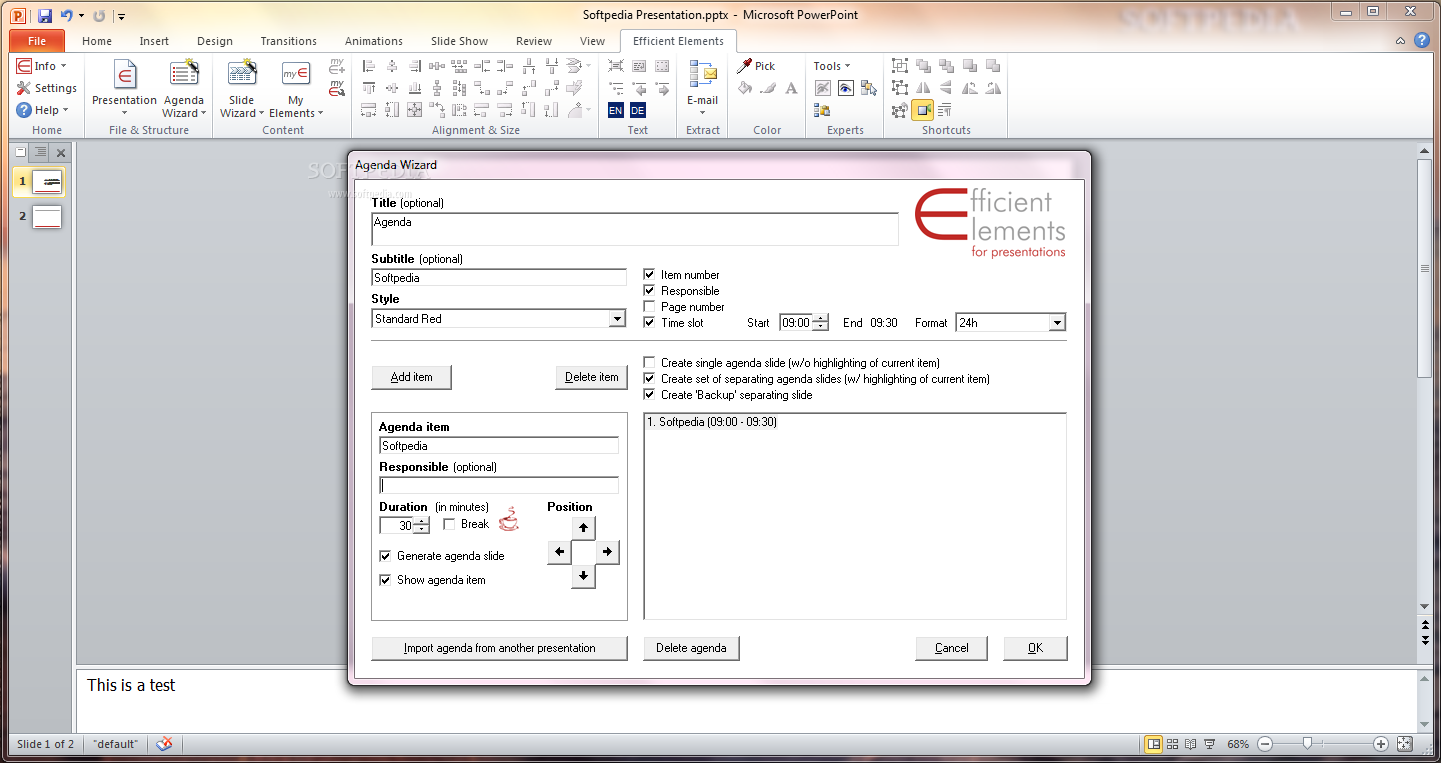The height and width of the screenshot is (763, 1441).
Task: Click Fit slide to window icon
Action: pos(1404,744)
